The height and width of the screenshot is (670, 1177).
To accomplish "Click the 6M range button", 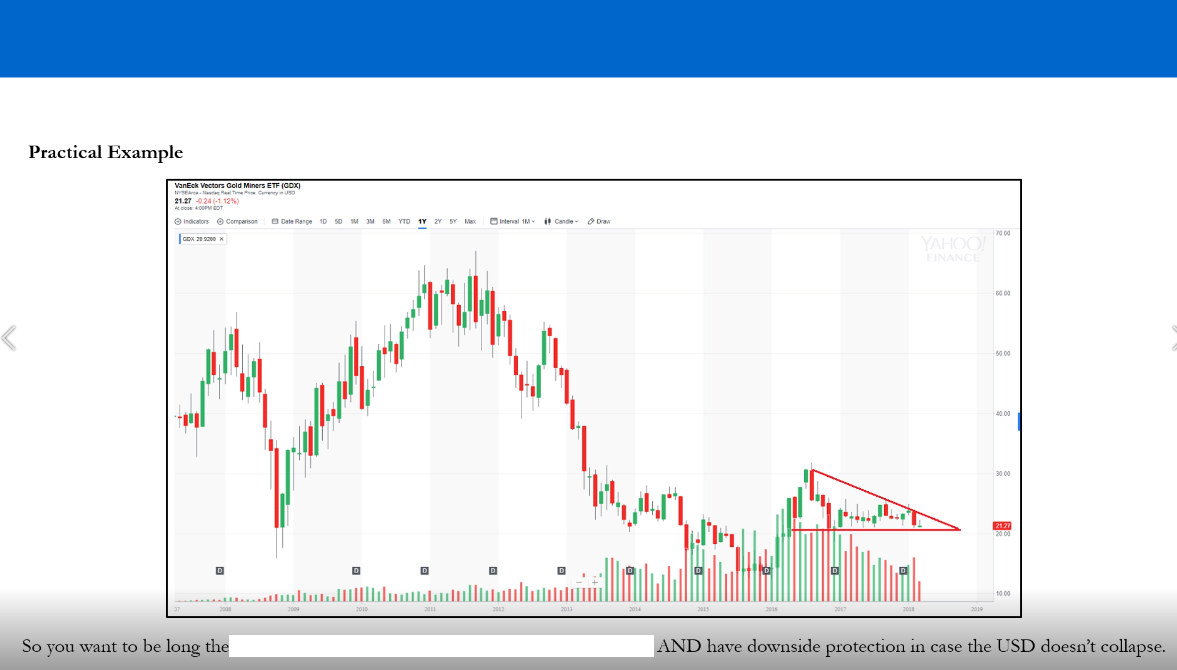I will (x=386, y=221).
